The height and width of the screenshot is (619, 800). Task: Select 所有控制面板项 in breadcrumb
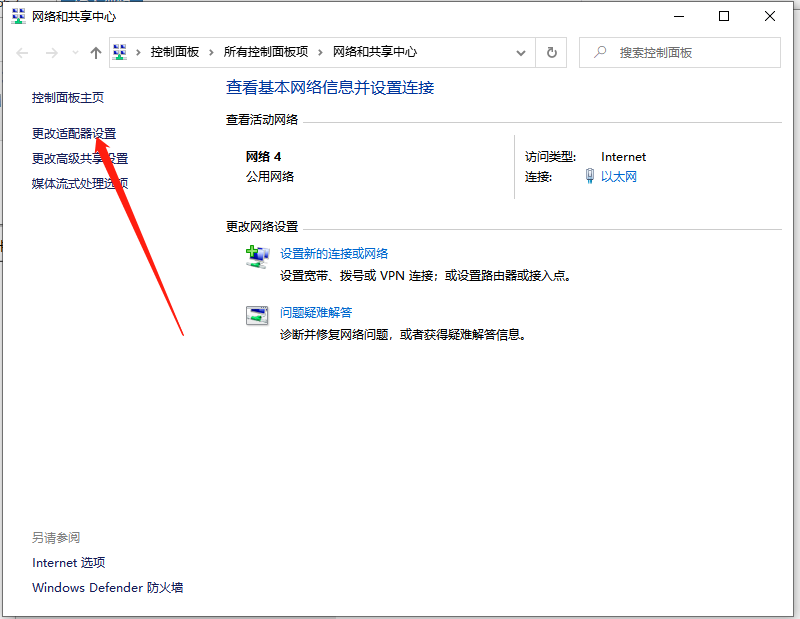(266, 52)
